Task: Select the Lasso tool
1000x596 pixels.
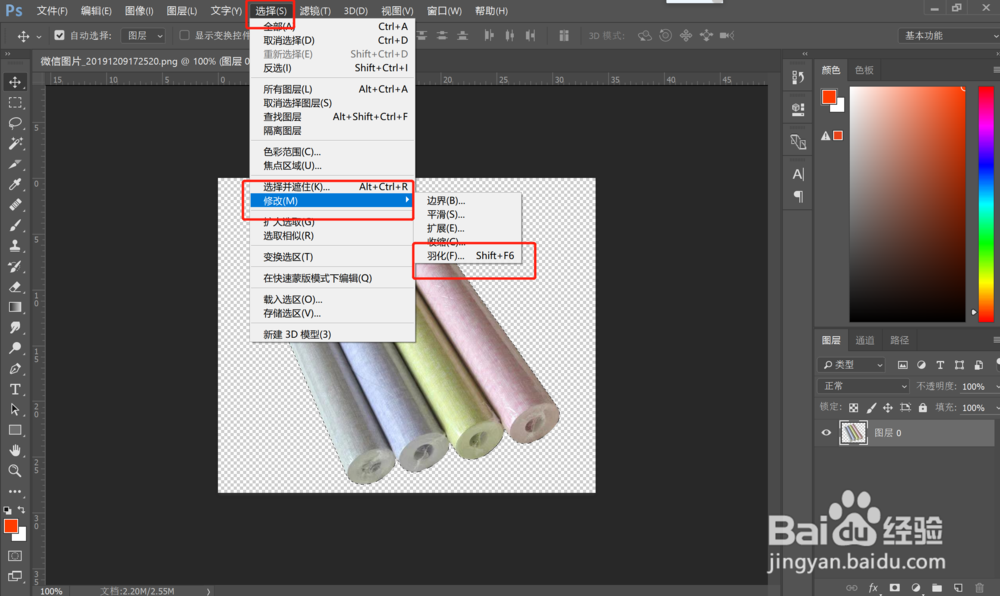Action: coord(15,122)
